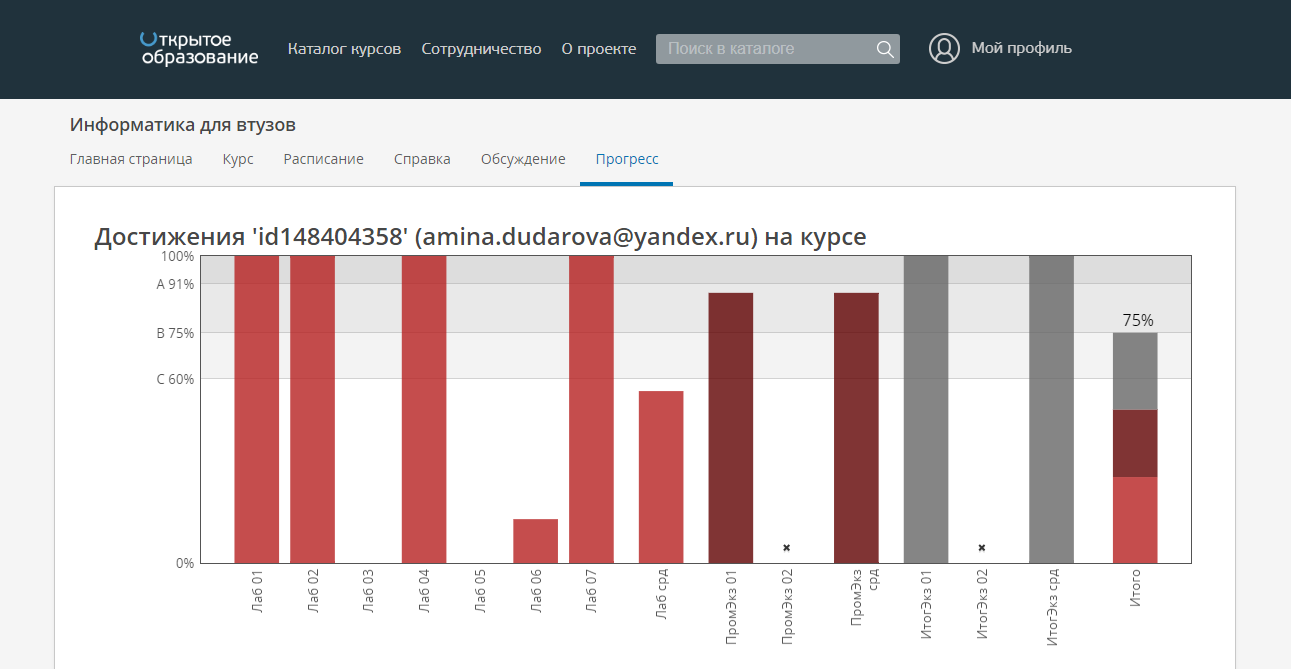Open Мой профиль link
1291x669 pixels.
pos(1021,48)
